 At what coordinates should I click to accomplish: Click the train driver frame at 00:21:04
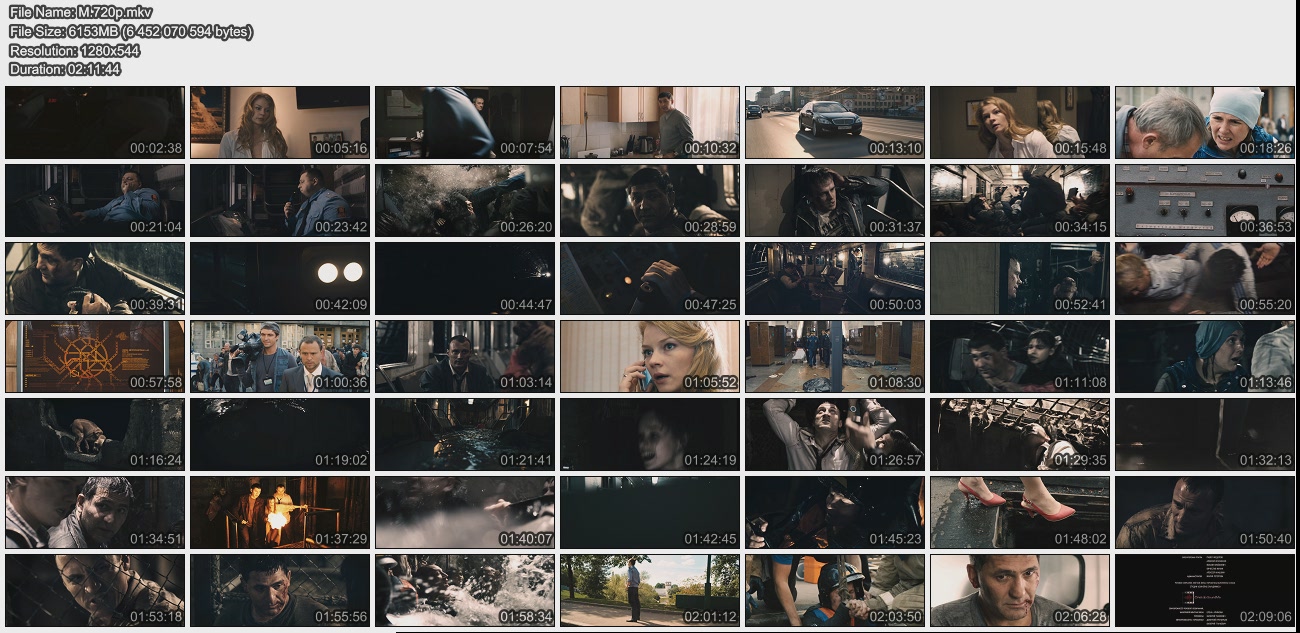(x=95, y=200)
